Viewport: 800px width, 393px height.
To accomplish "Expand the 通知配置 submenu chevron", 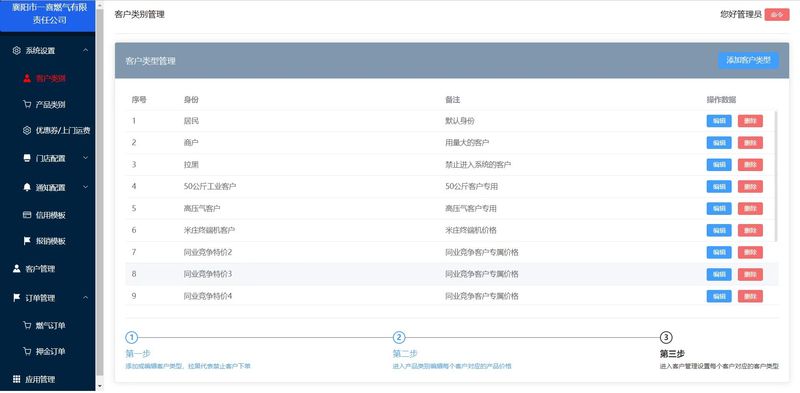I will (85, 187).
